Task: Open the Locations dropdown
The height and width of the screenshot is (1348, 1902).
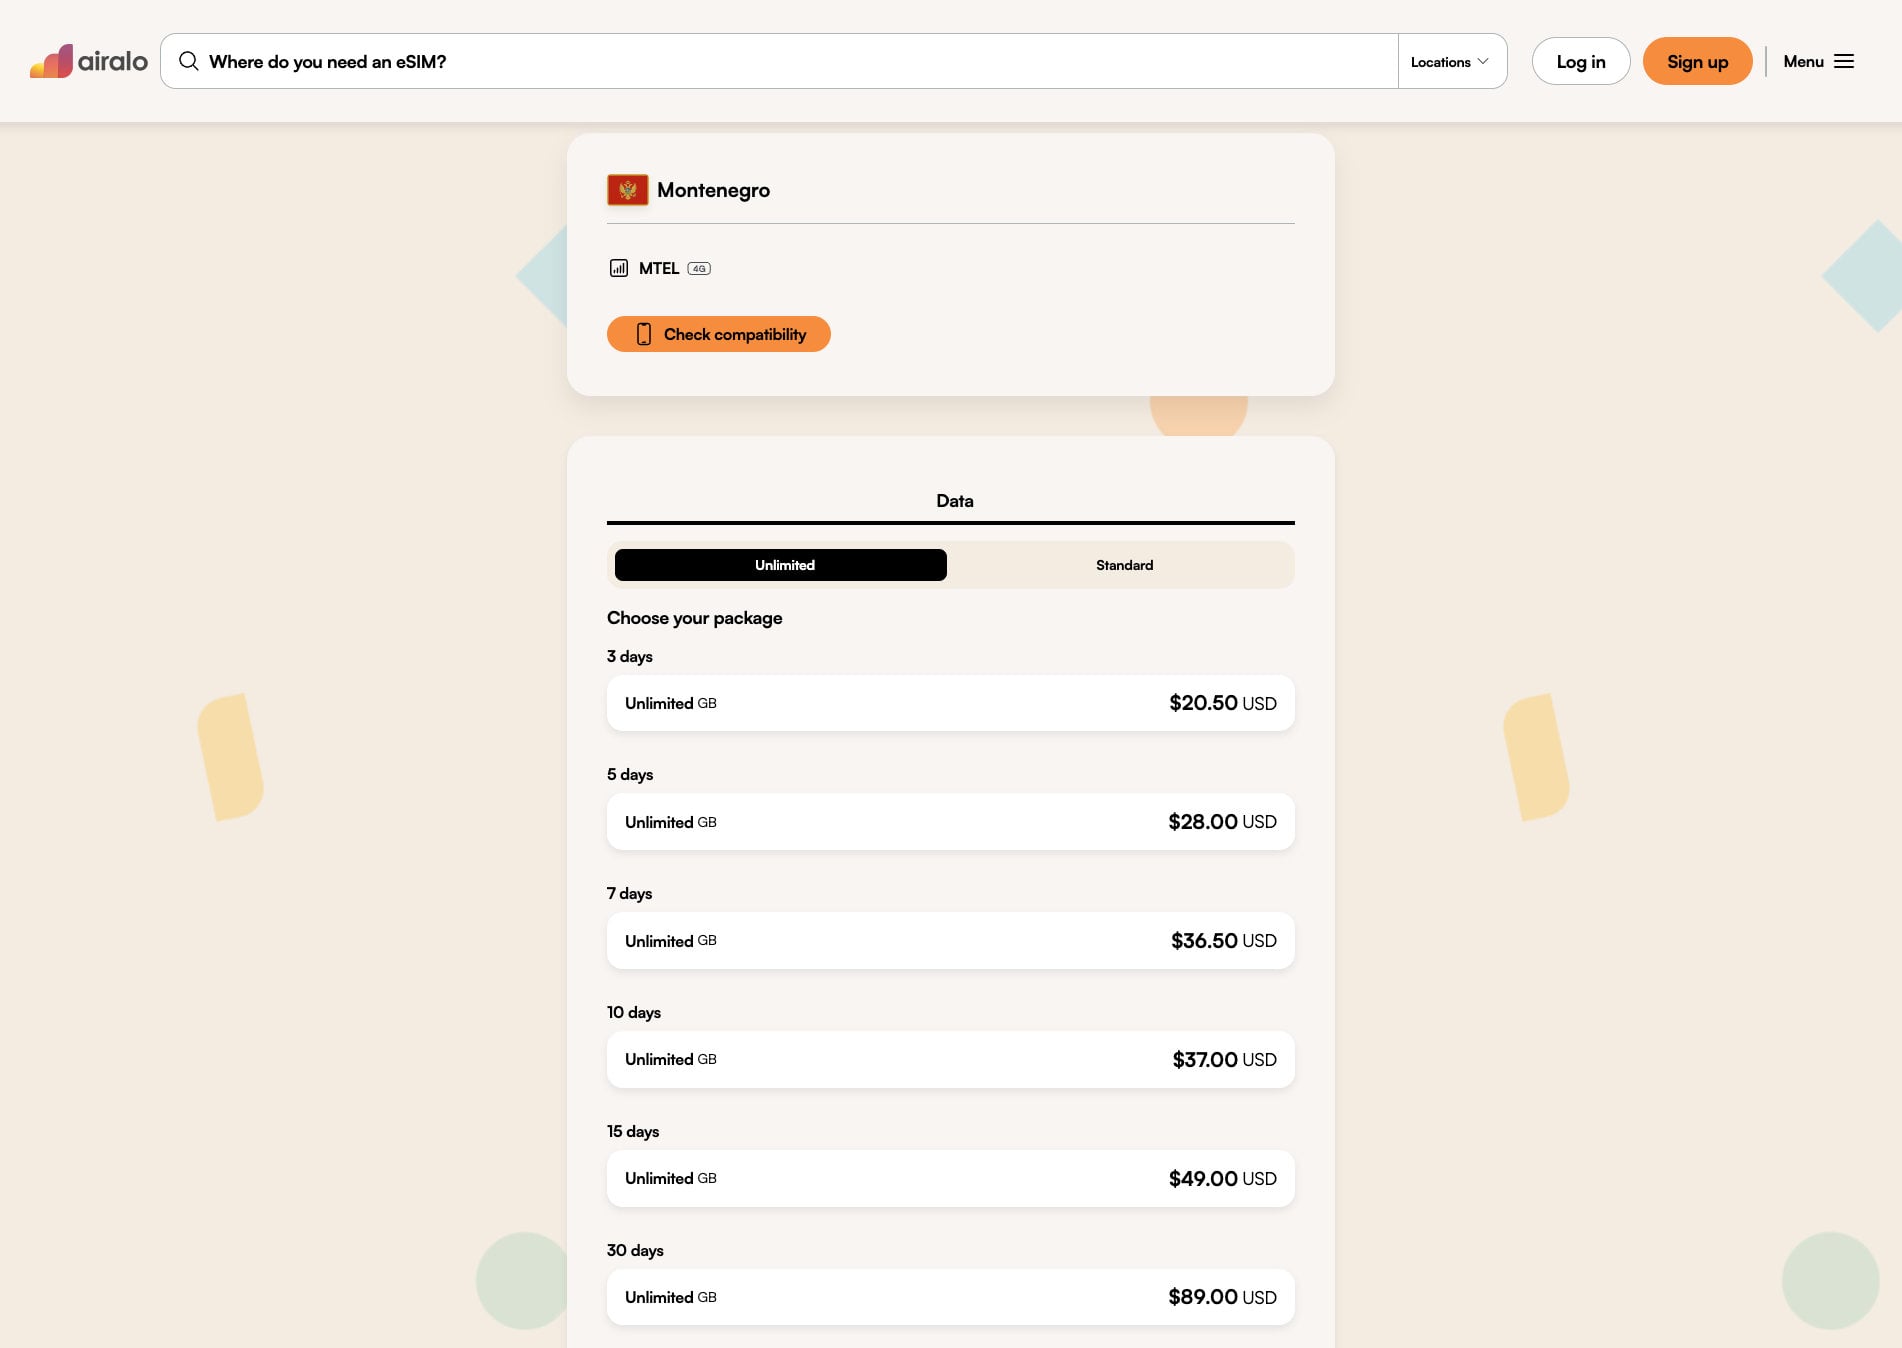Action: point(1450,61)
